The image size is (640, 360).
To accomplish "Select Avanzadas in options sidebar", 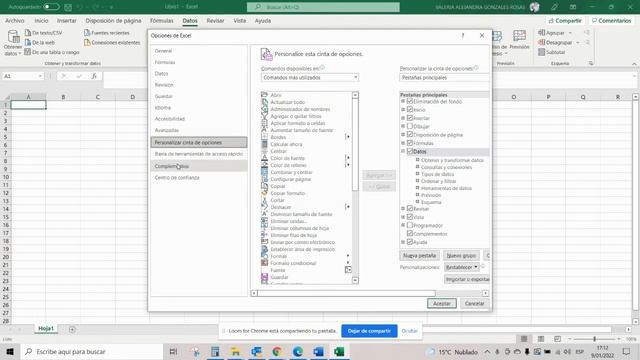I will 199,130.
